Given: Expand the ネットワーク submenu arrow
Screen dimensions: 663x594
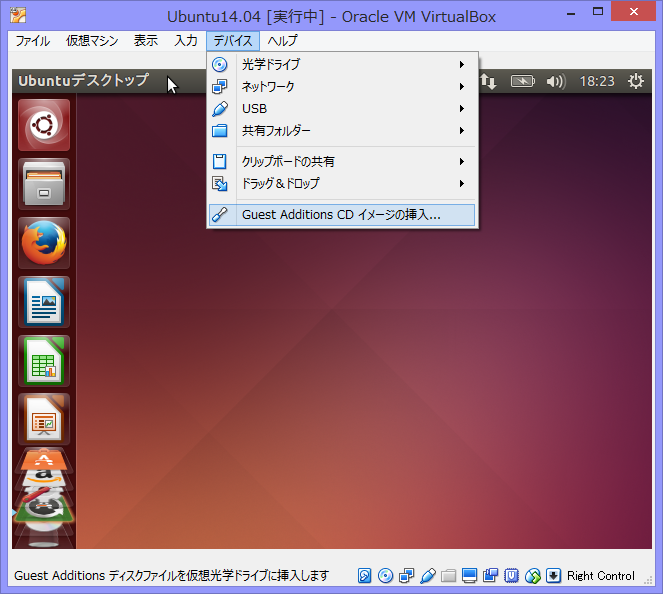Looking at the screenshot, I should tap(462, 87).
